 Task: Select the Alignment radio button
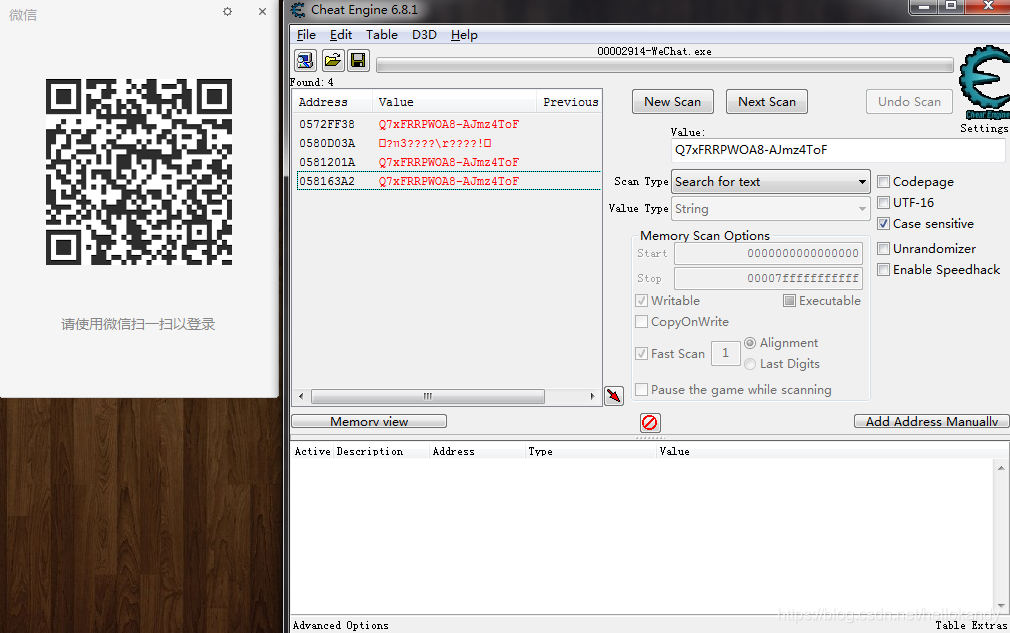pos(750,343)
